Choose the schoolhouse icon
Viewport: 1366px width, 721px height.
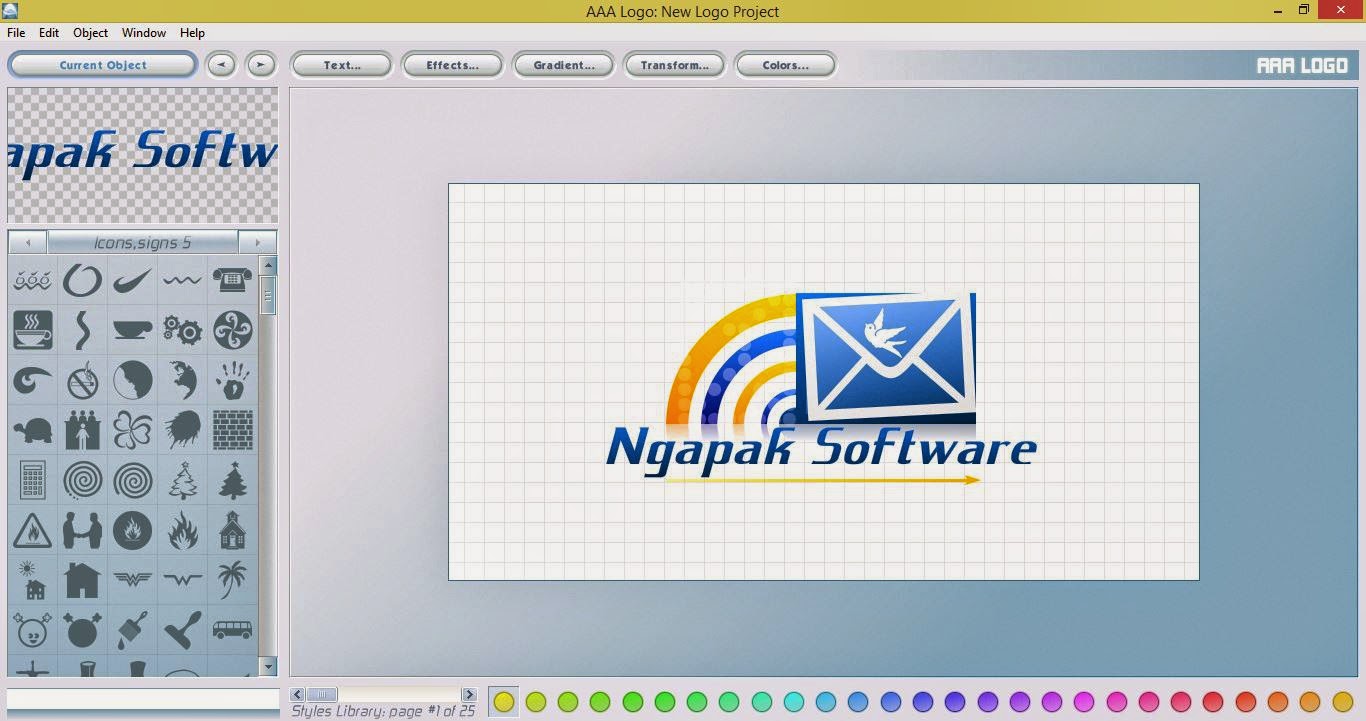click(x=232, y=530)
